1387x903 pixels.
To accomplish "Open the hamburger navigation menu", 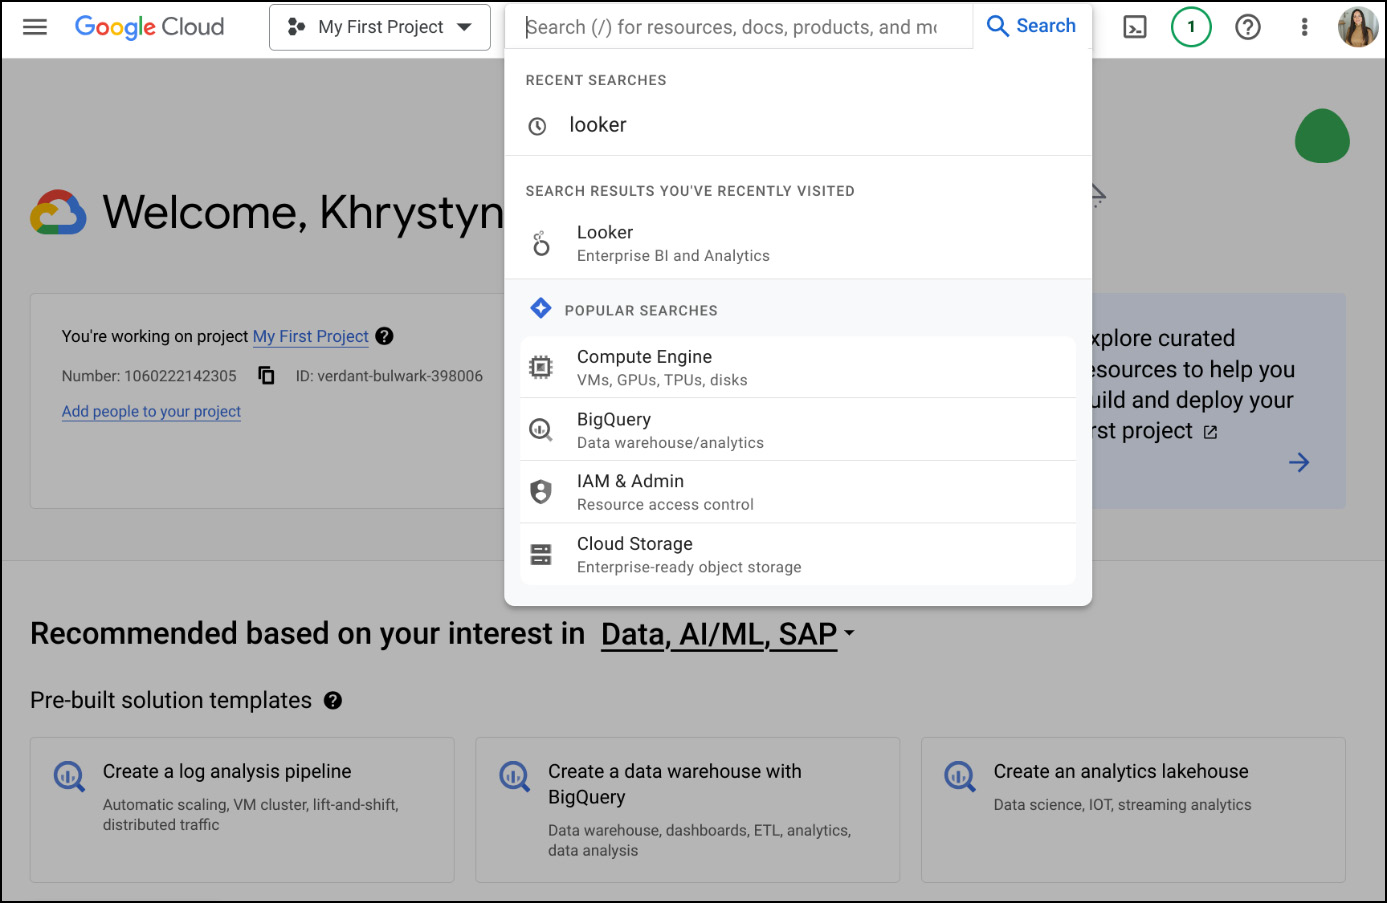I will pyautogui.click(x=35, y=27).
